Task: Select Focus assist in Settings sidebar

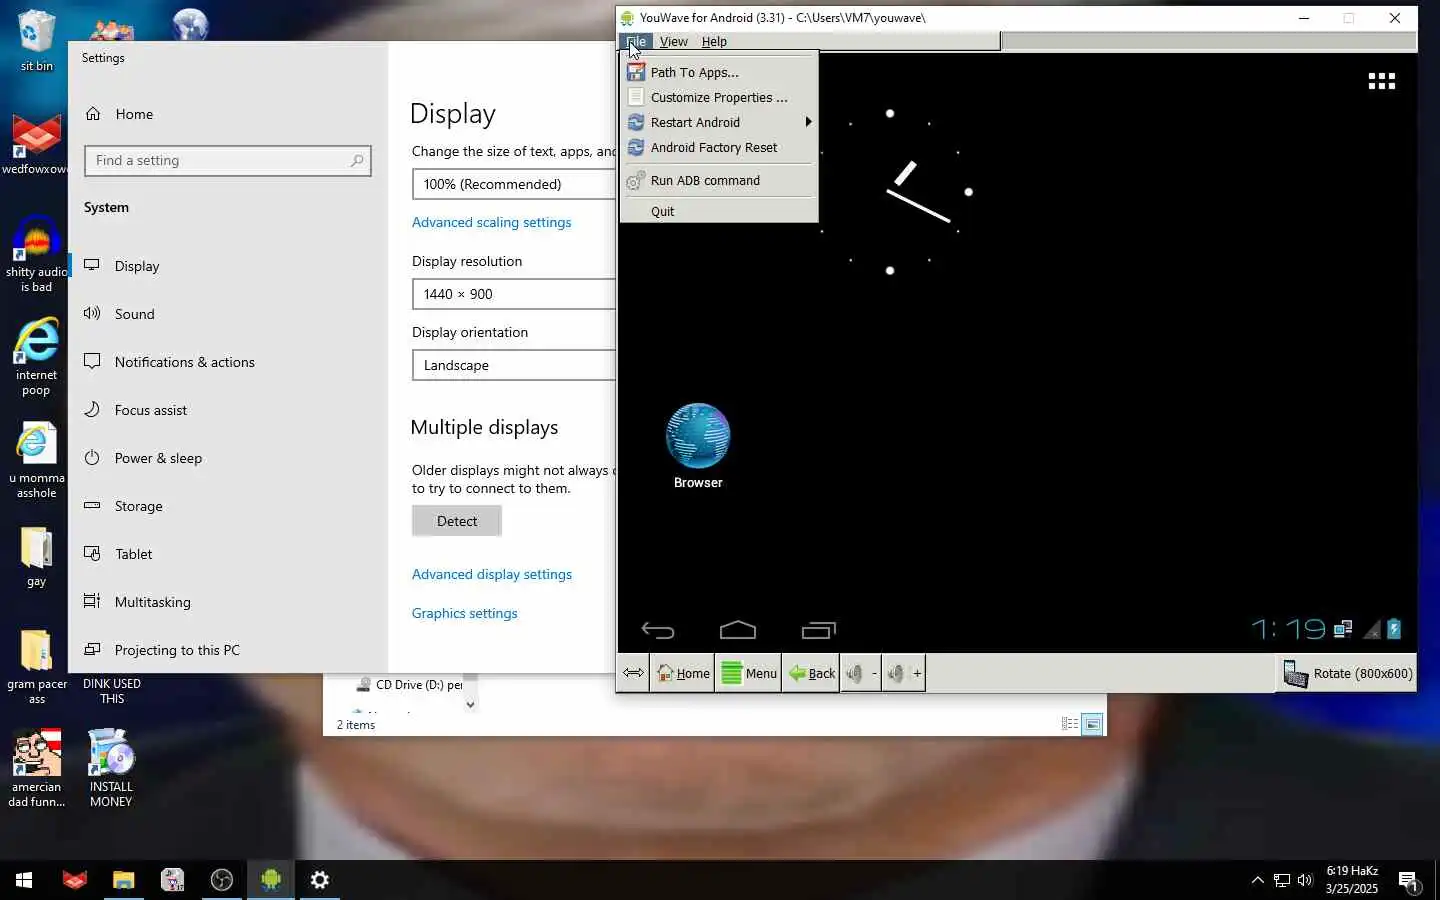Action: tap(228, 410)
